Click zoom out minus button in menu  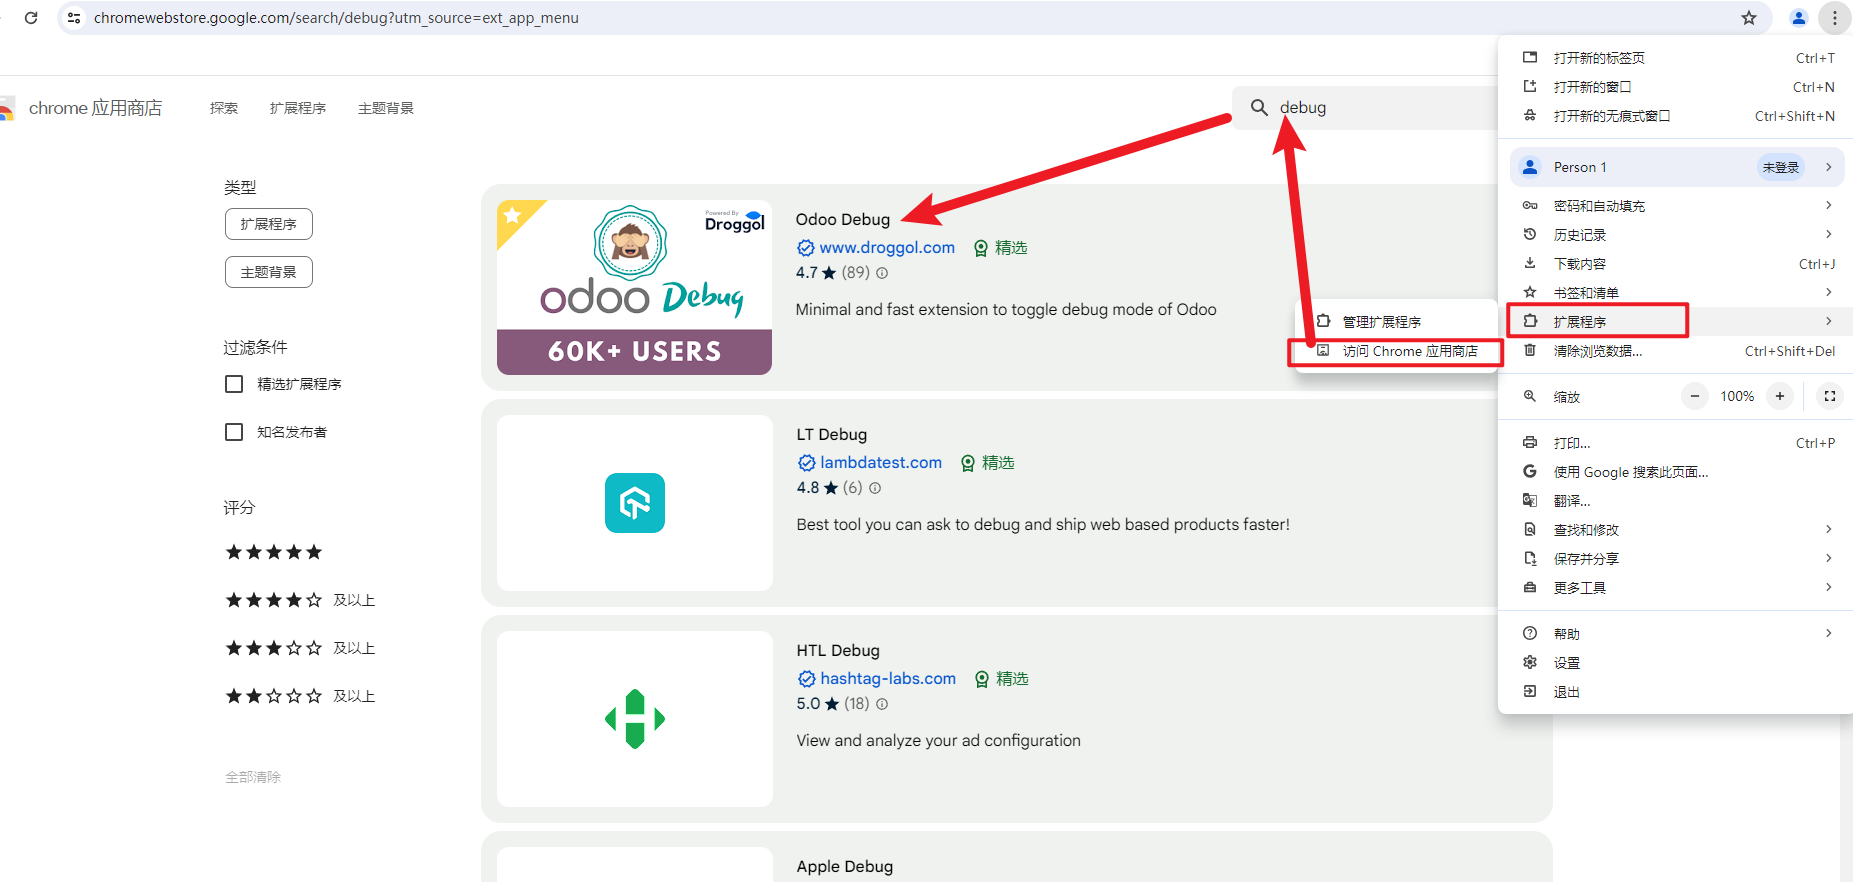[1695, 396]
